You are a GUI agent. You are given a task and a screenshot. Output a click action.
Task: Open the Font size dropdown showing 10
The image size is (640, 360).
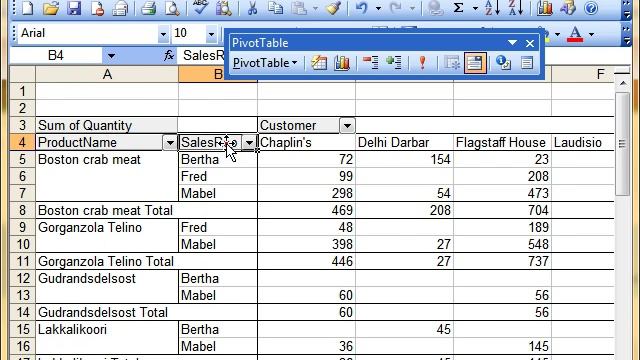click(211, 33)
